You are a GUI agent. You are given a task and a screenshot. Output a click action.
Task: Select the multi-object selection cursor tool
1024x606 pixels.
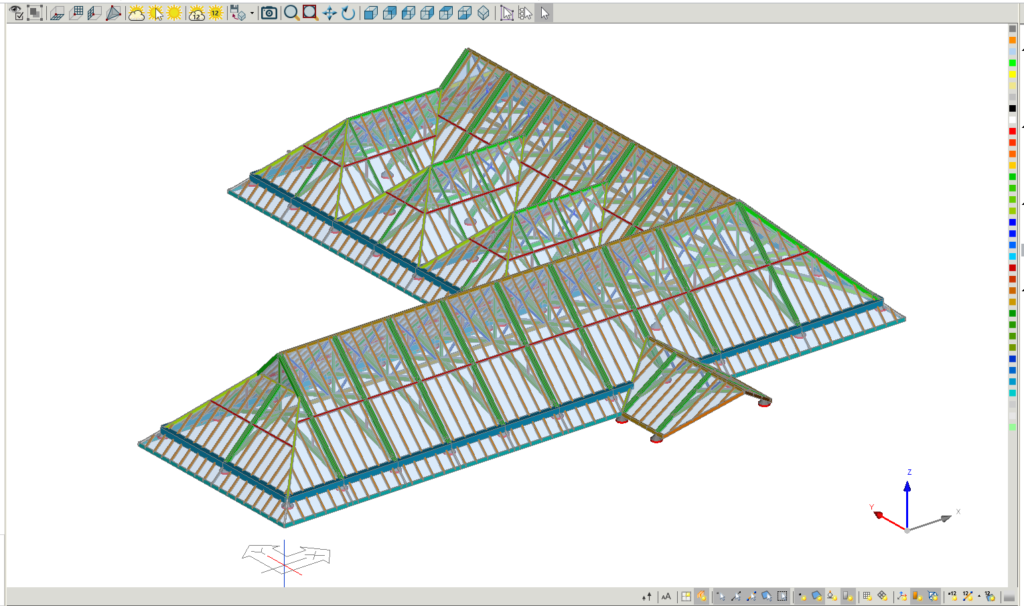tap(525, 13)
